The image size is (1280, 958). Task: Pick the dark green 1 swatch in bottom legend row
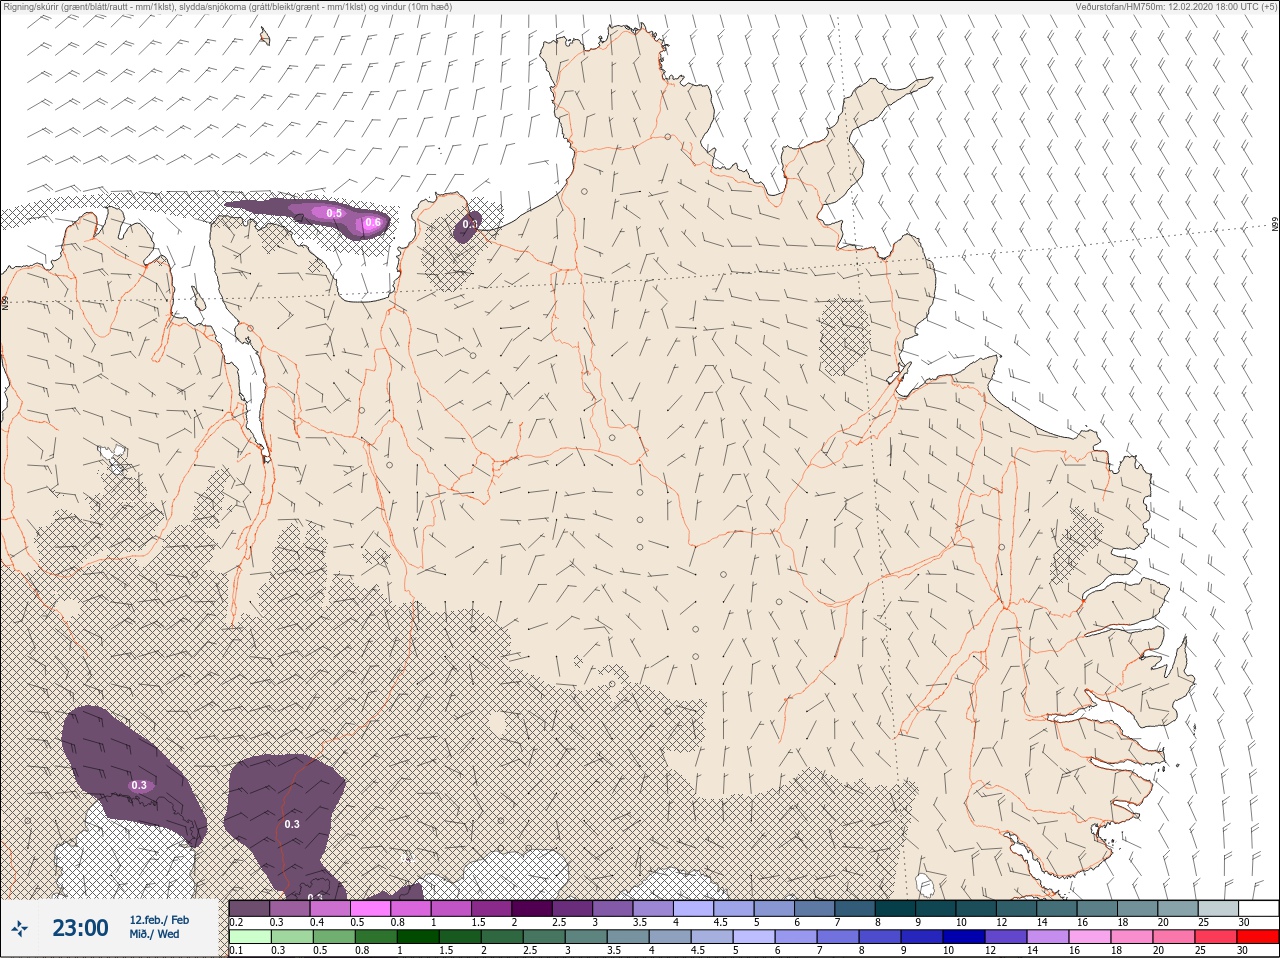416,937
